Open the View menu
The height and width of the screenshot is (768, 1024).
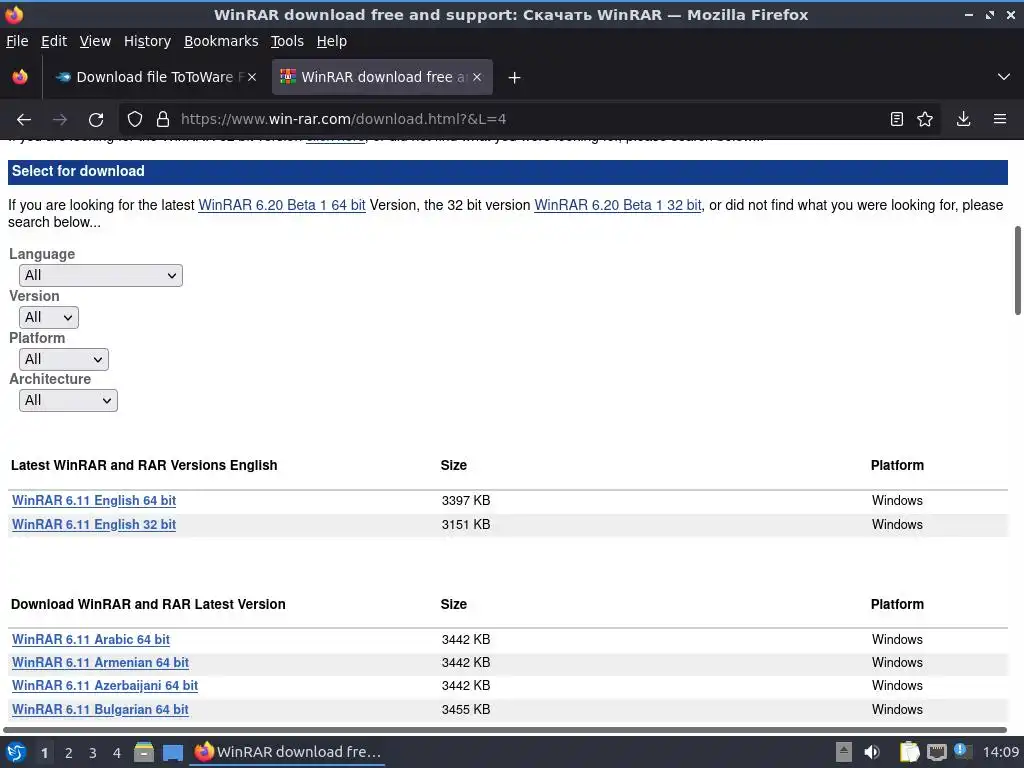tap(95, 41)
